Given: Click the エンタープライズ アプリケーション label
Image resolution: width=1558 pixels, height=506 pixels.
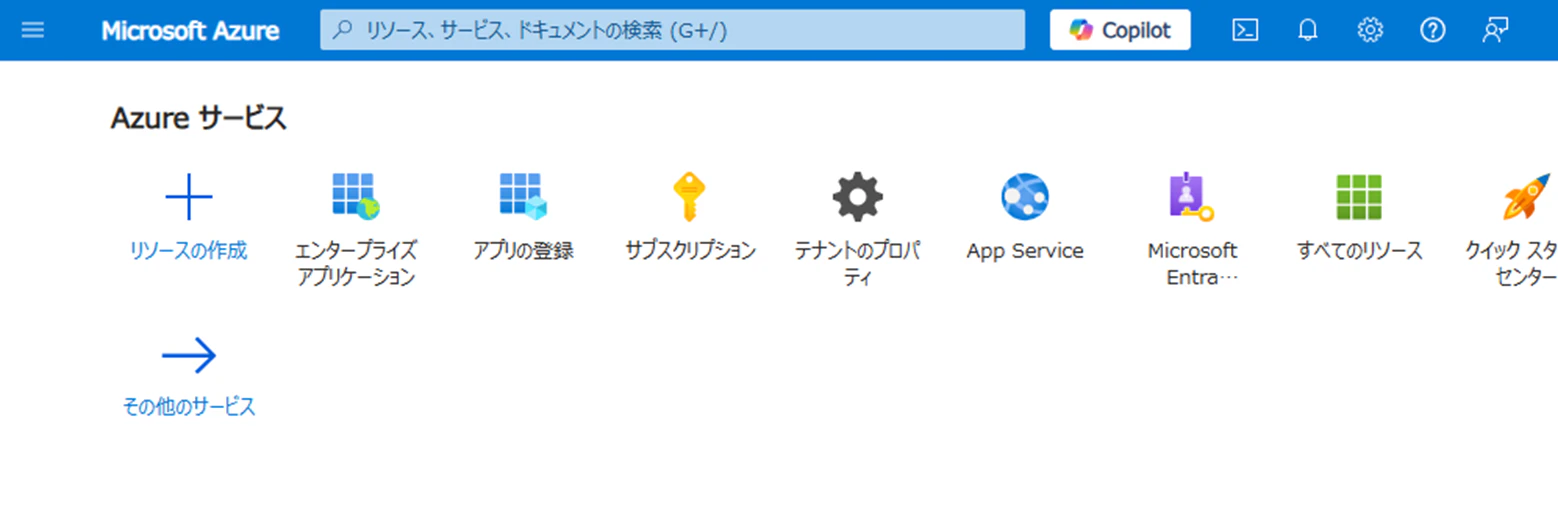Looking at the screenshot, I should (x=356, y=264).
